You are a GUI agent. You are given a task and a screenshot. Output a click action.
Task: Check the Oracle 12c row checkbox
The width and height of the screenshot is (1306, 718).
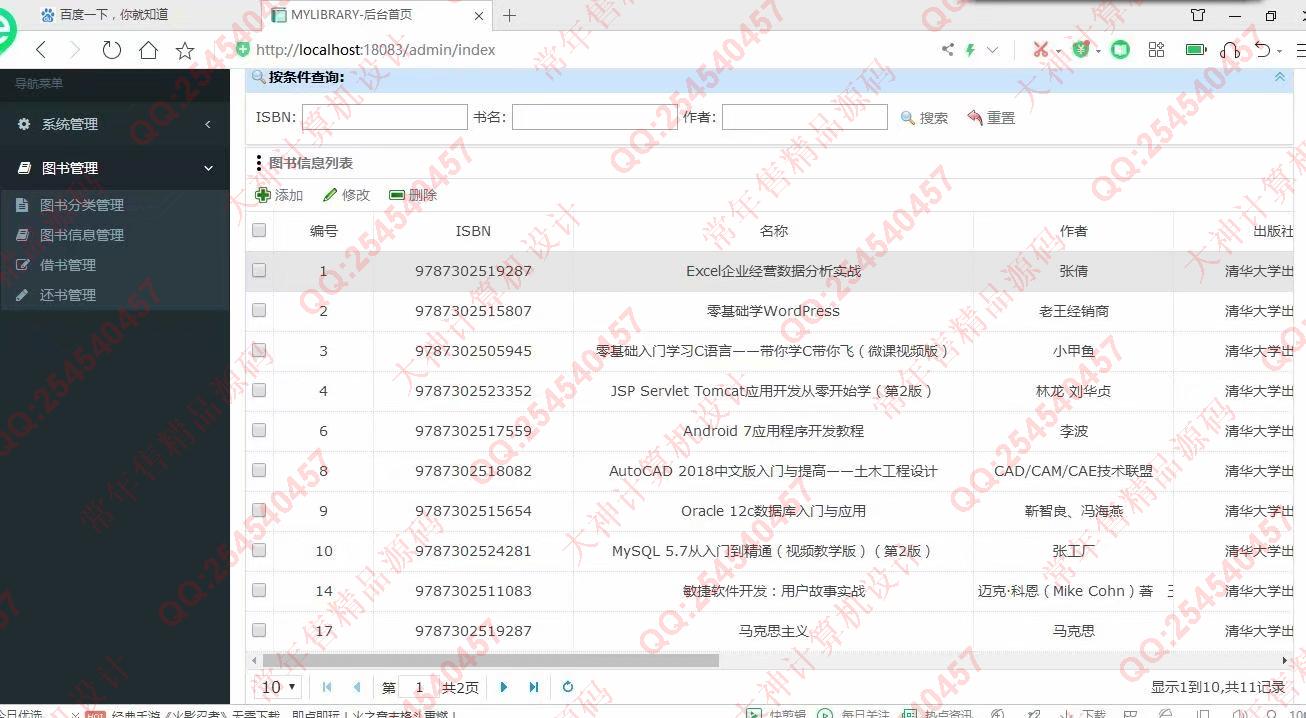pyautogui.click(x=259, y=510)
